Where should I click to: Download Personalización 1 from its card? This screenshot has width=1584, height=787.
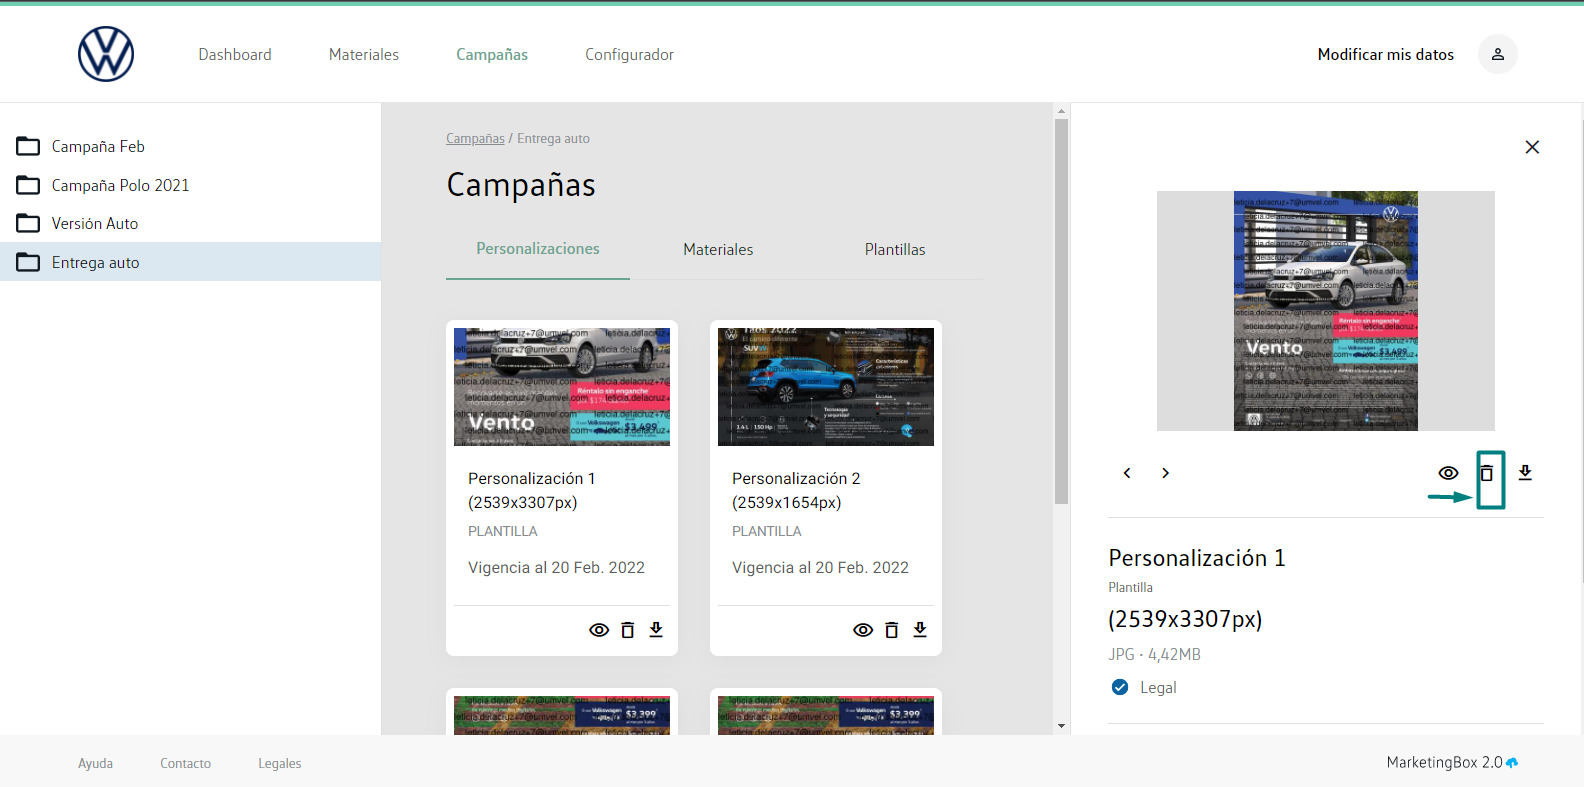656,629
